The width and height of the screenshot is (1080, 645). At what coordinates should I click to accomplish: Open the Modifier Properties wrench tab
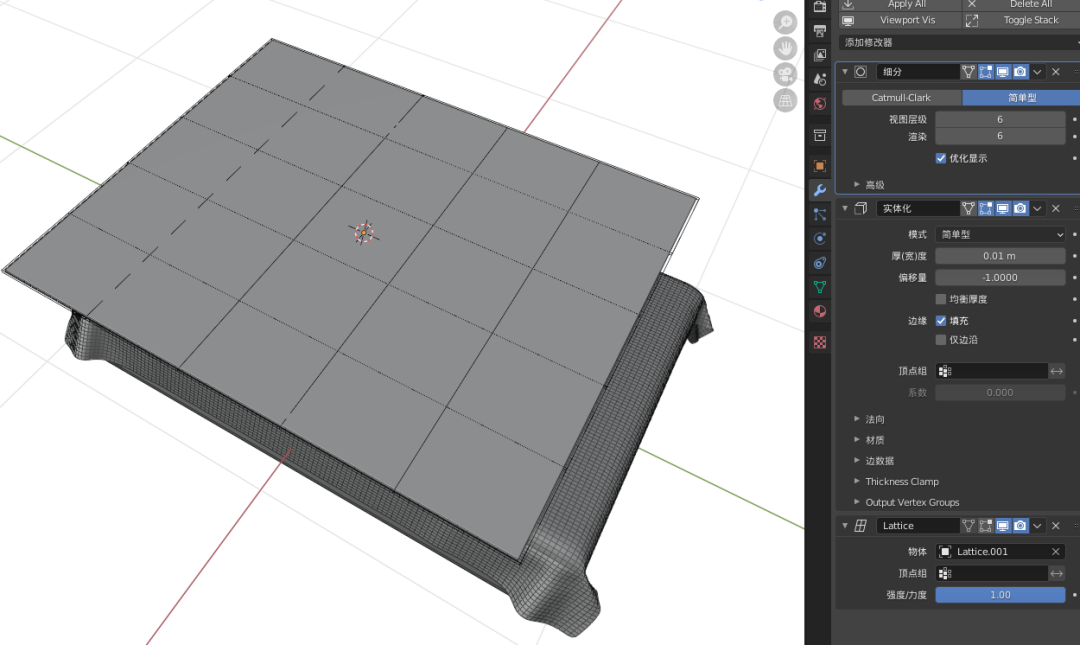tap(819, 188)
